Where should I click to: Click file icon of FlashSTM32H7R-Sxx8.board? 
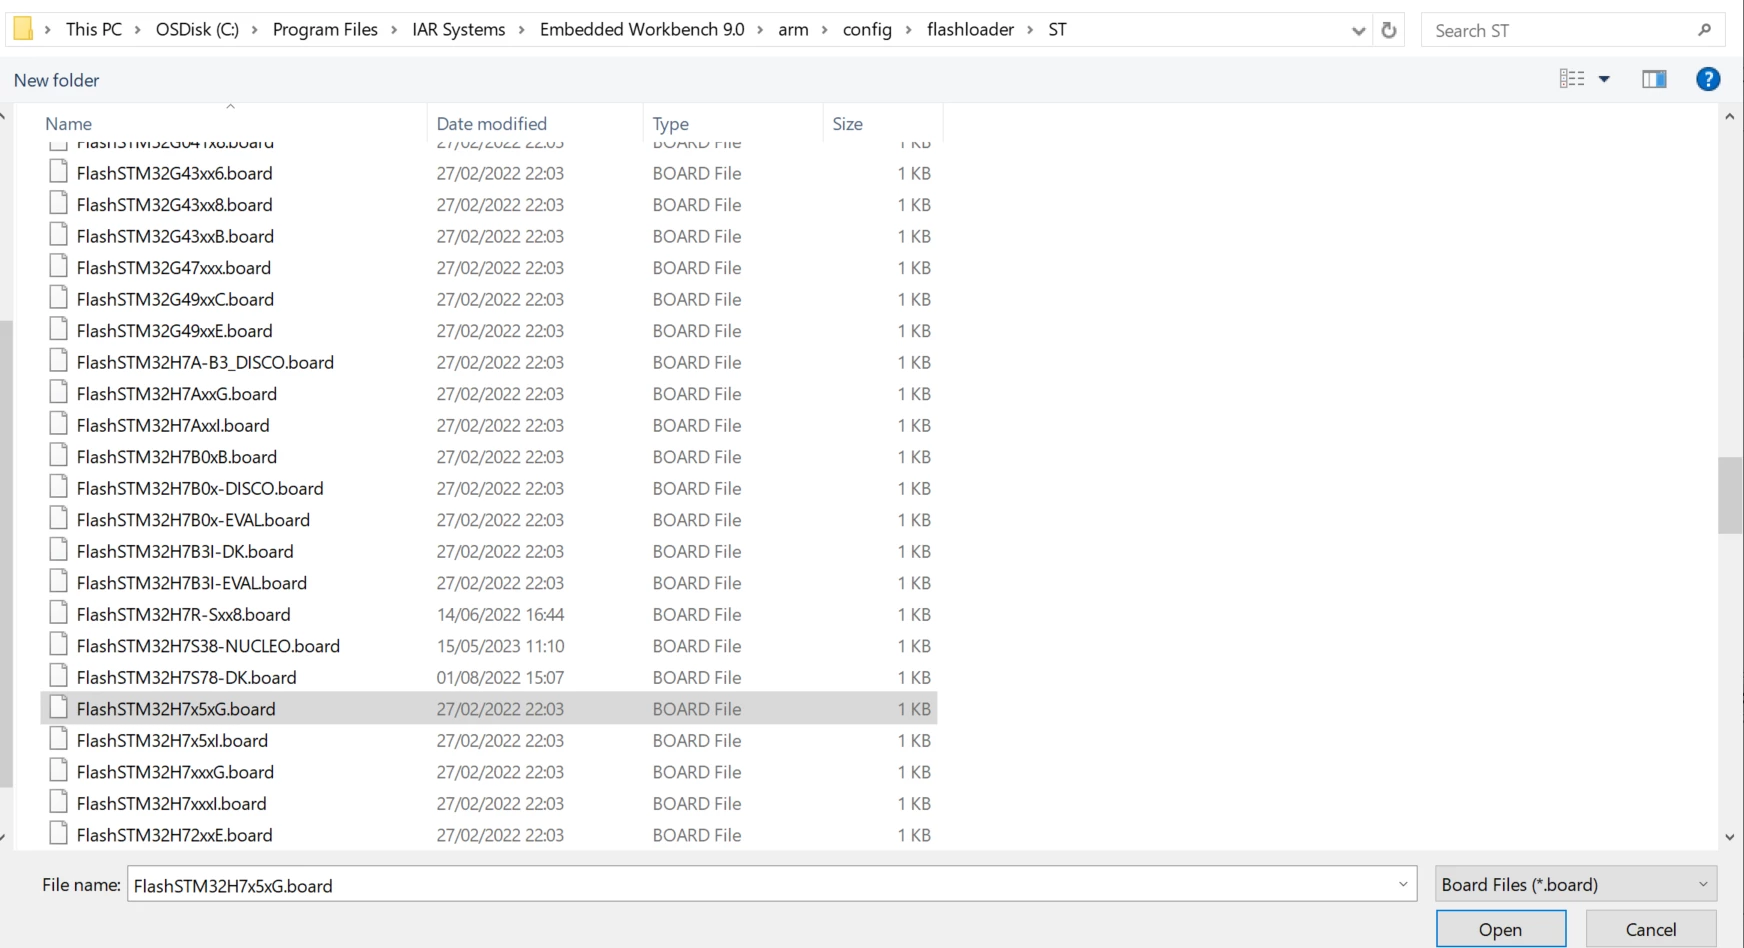(59, 613)
